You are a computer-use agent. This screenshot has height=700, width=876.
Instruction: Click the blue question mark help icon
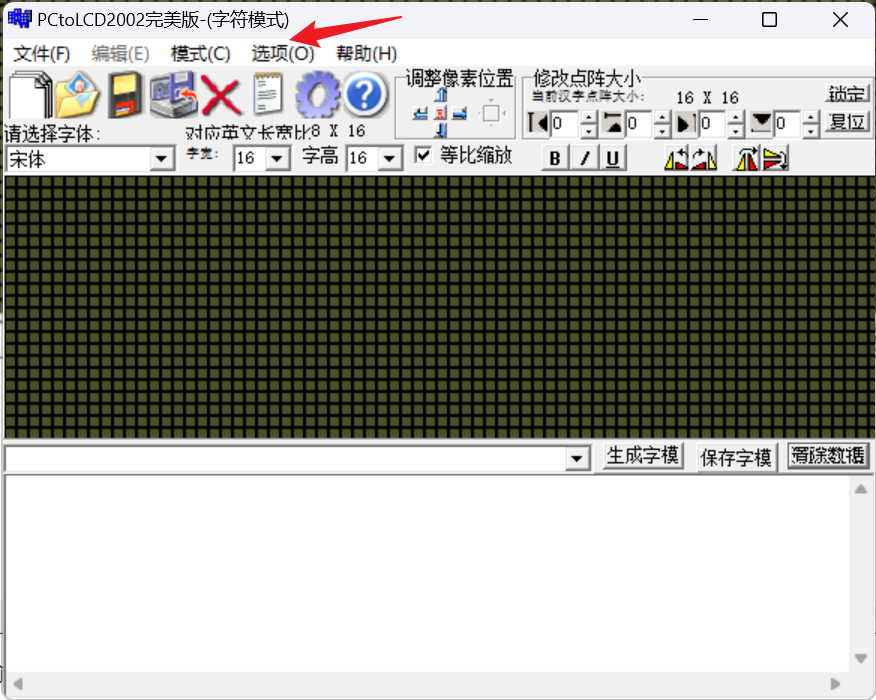364,94
